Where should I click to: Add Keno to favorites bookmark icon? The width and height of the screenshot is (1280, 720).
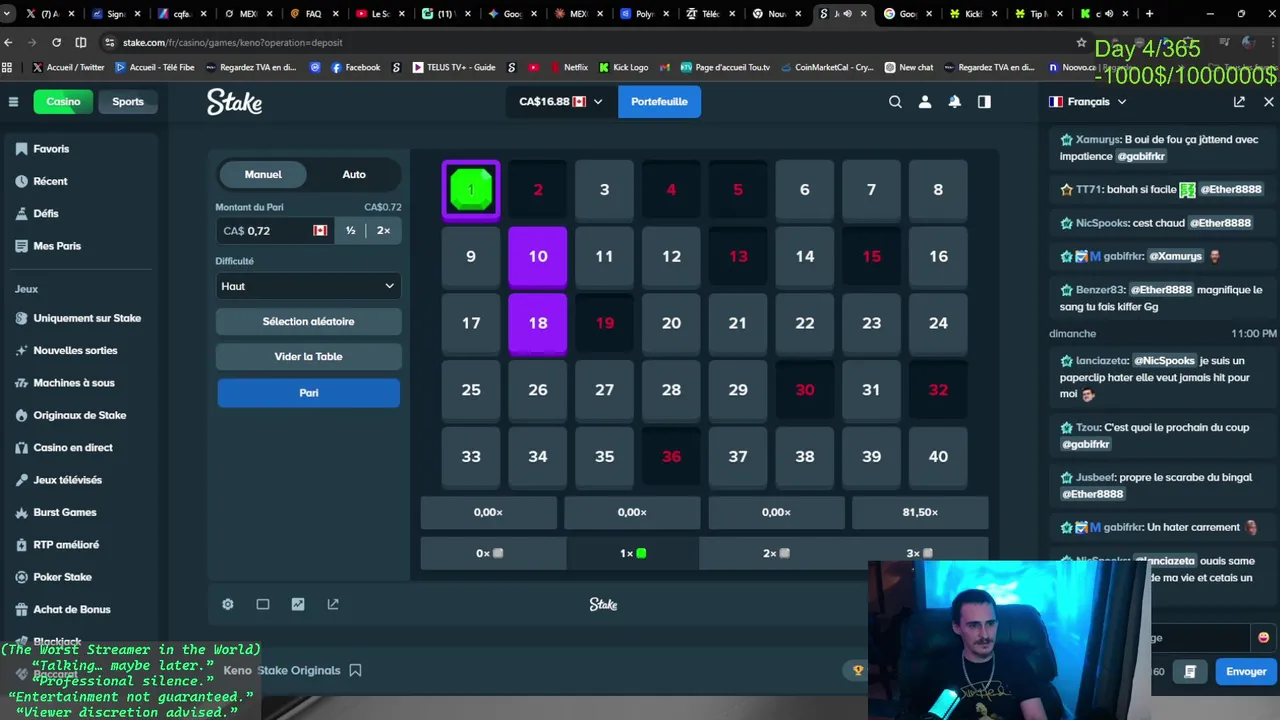click(355, 670)
